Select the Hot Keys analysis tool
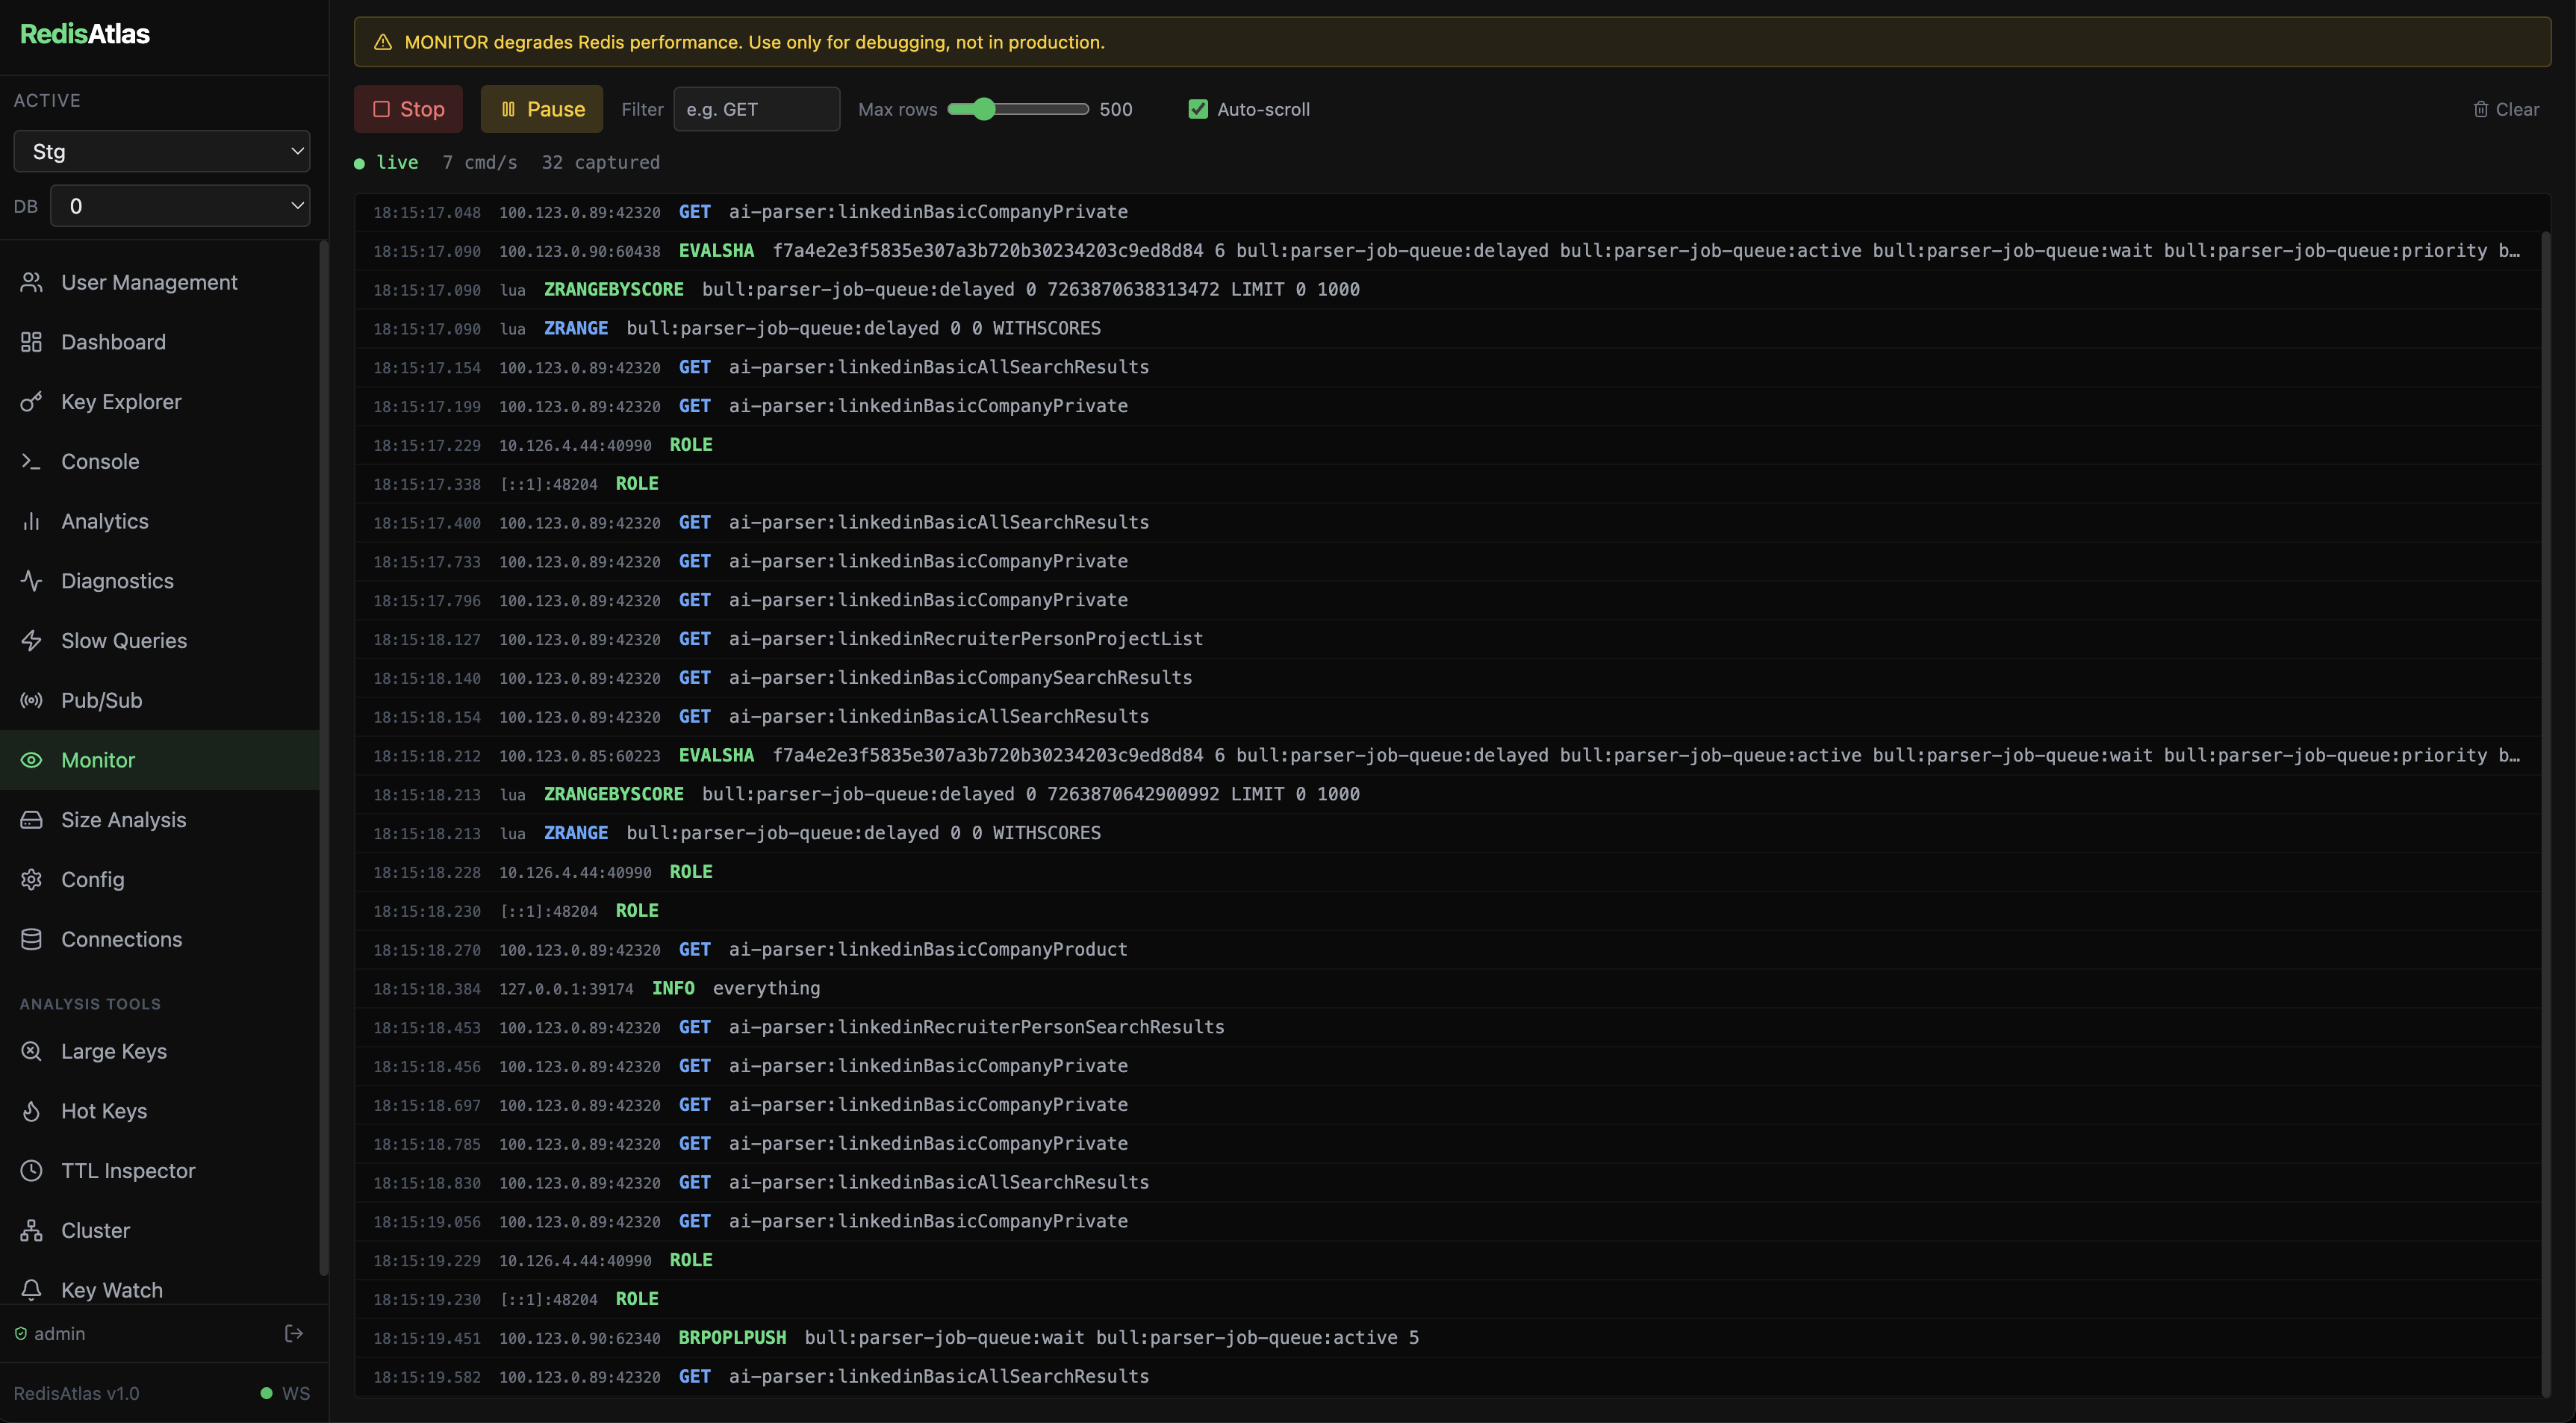 click(x=103, y=1110)
